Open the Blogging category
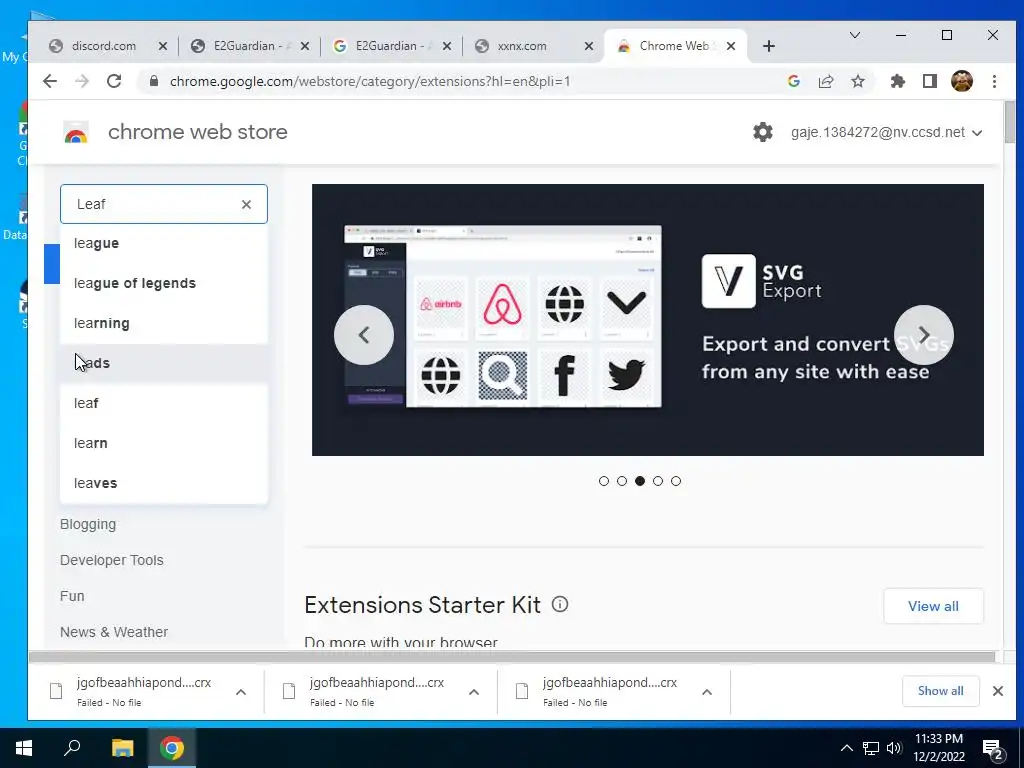Screen dimensions: 1024x768 point(88,524)
